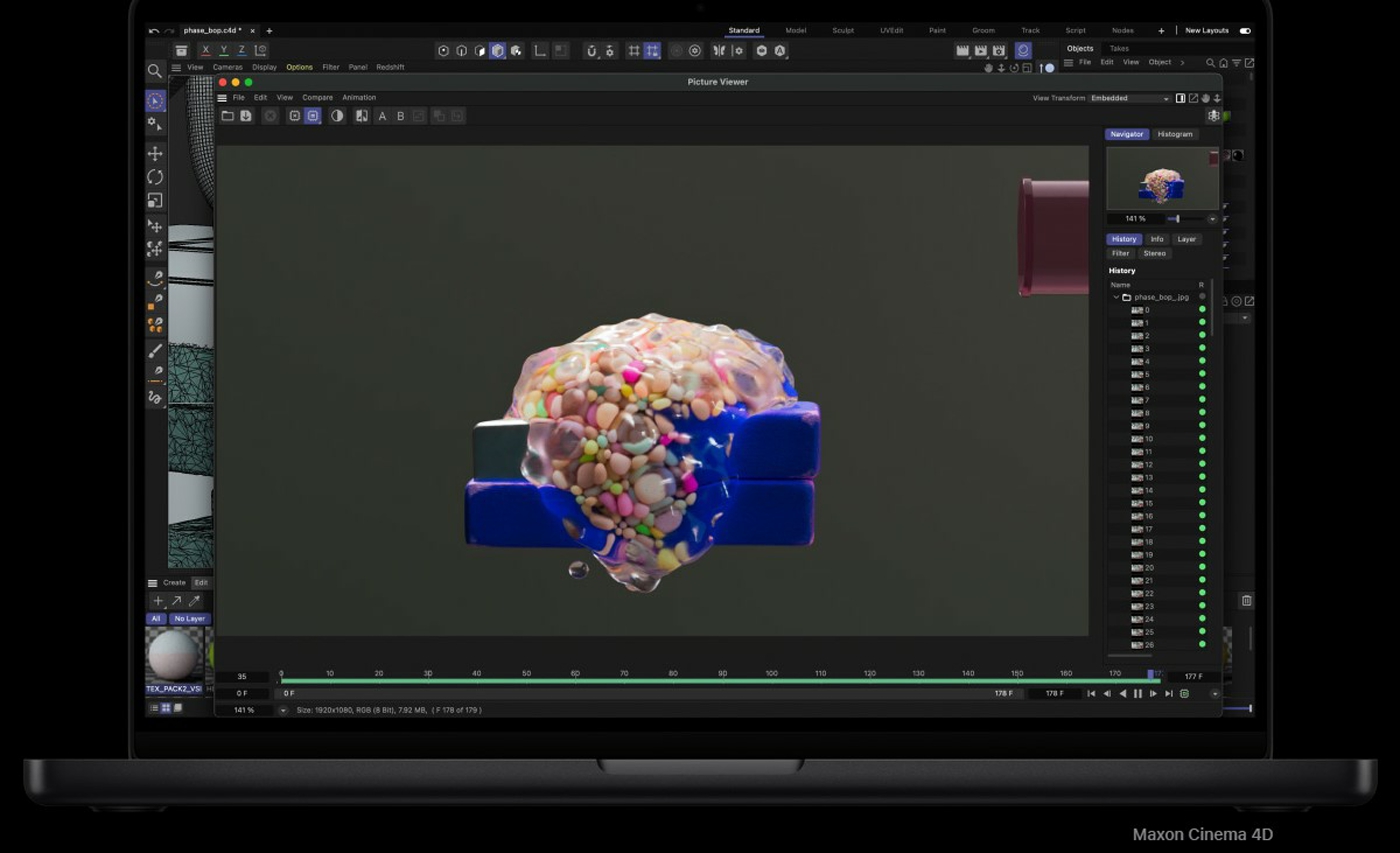The image size is (1400, 853).
Task: Click the B compare button
Action: pos(400,116)
